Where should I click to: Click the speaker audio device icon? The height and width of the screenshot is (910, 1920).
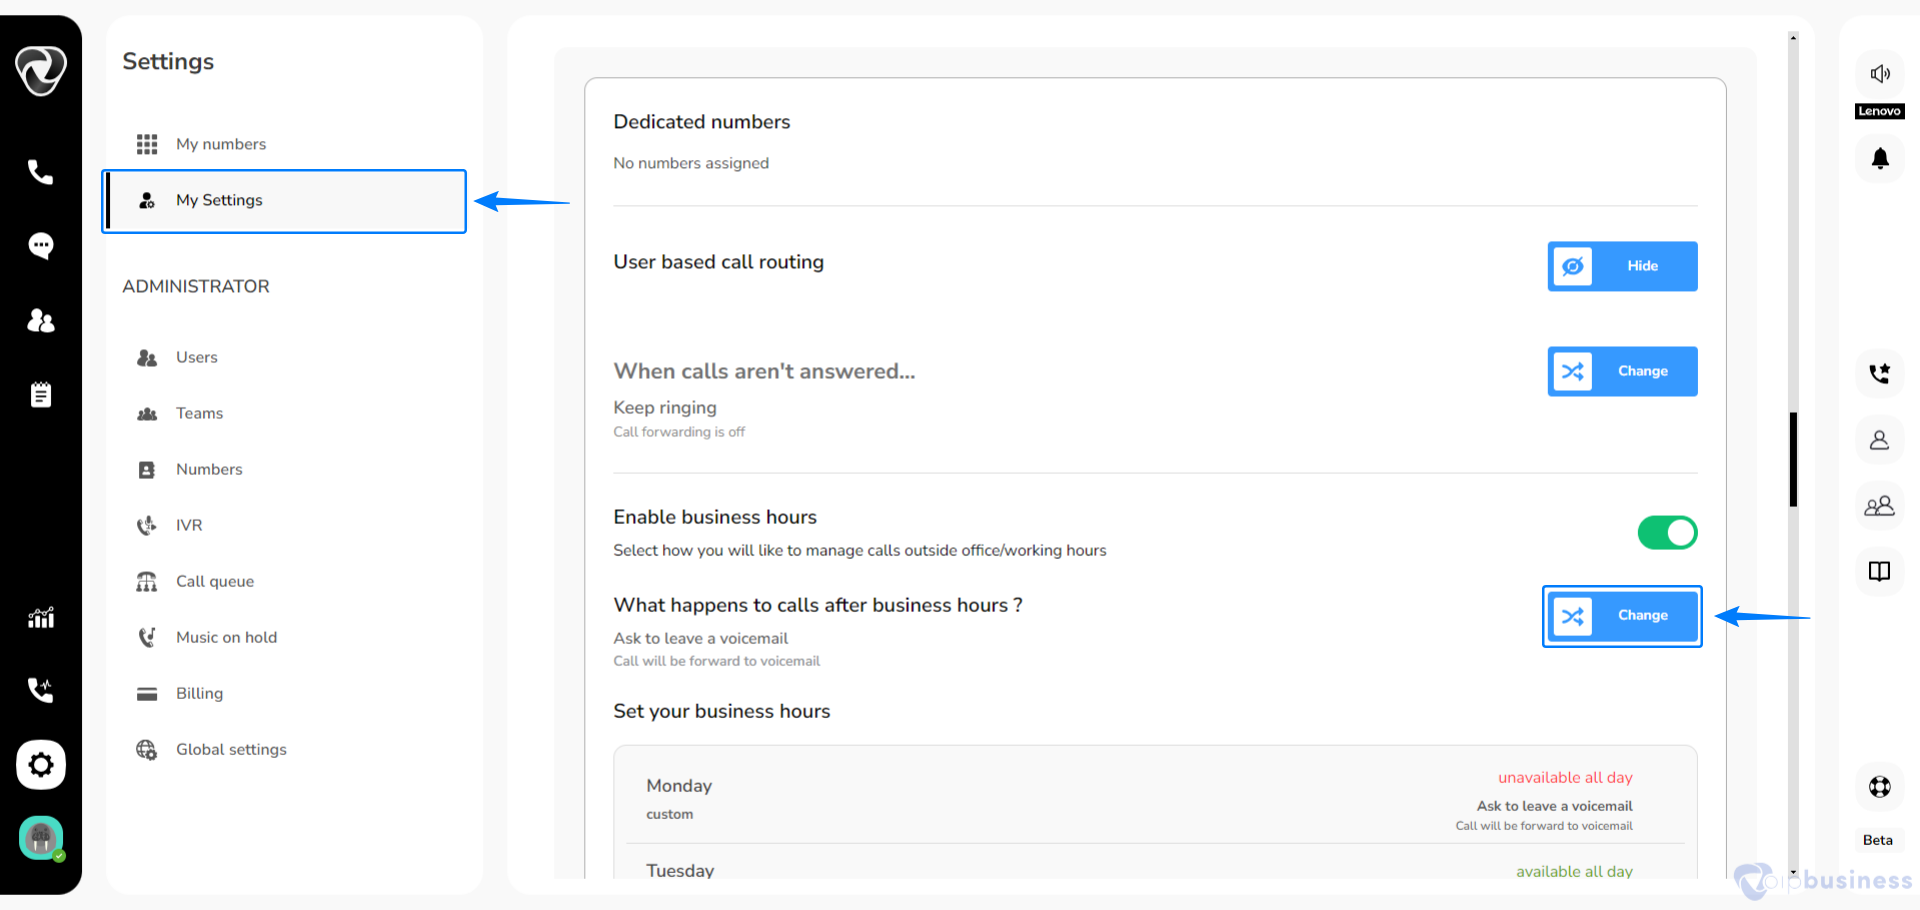1880,74
